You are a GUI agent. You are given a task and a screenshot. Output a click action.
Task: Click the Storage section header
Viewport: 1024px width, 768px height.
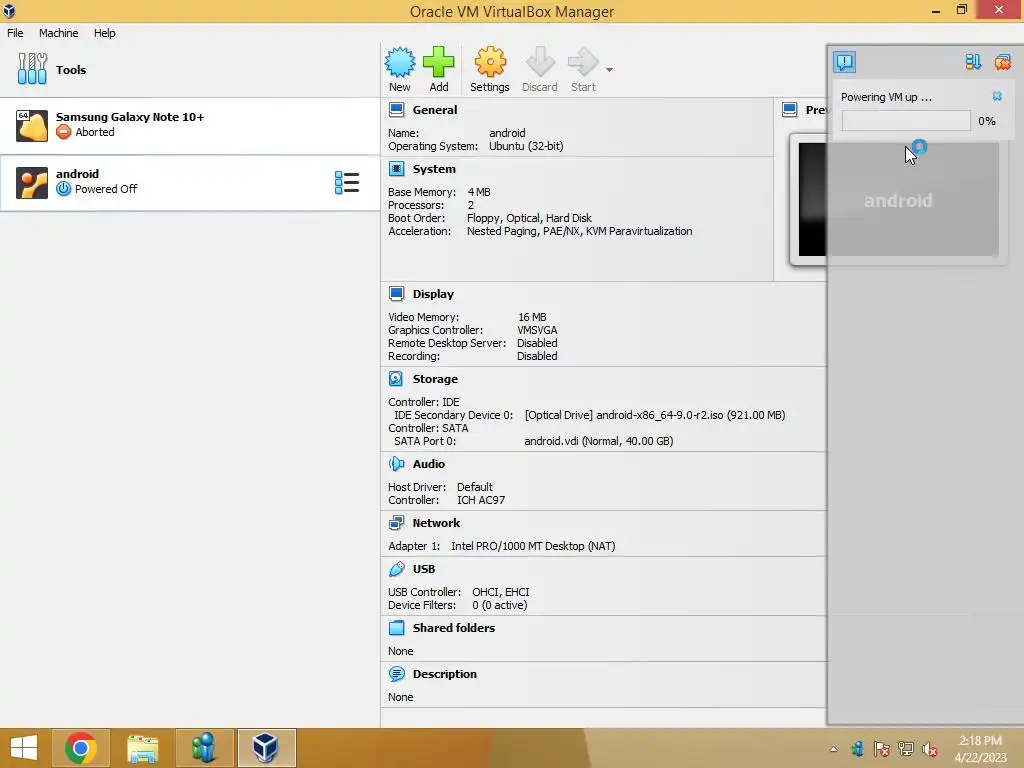(435, 379)
